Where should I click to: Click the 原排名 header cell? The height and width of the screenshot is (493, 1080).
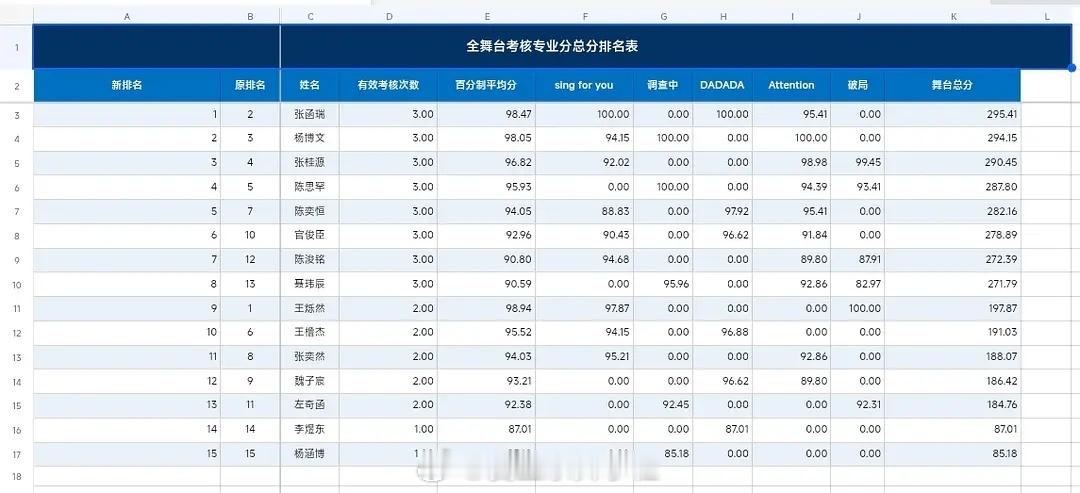pyautogui.click(x=250, y=85)
